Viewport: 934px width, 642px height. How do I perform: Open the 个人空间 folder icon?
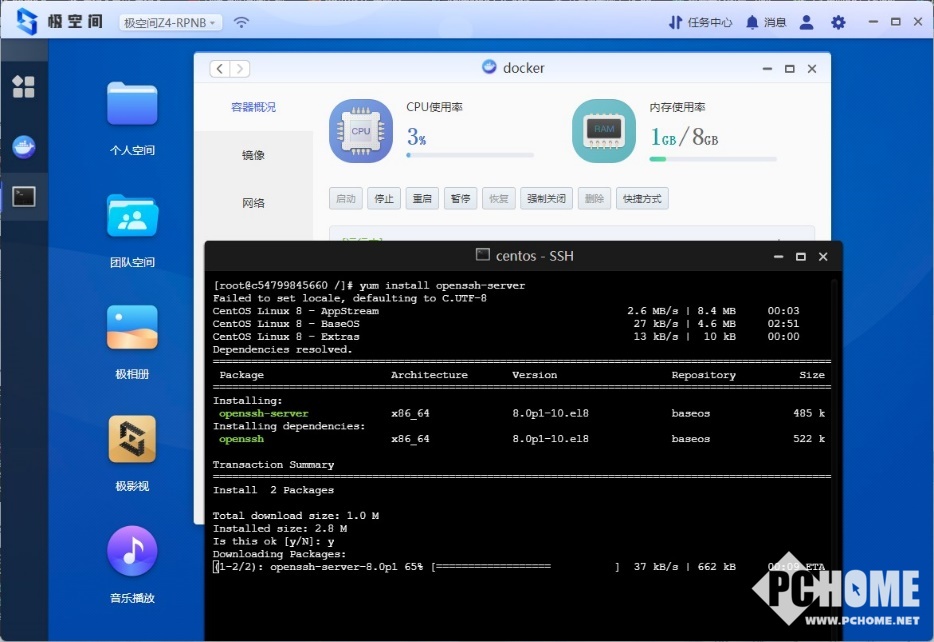pos(132,104)
